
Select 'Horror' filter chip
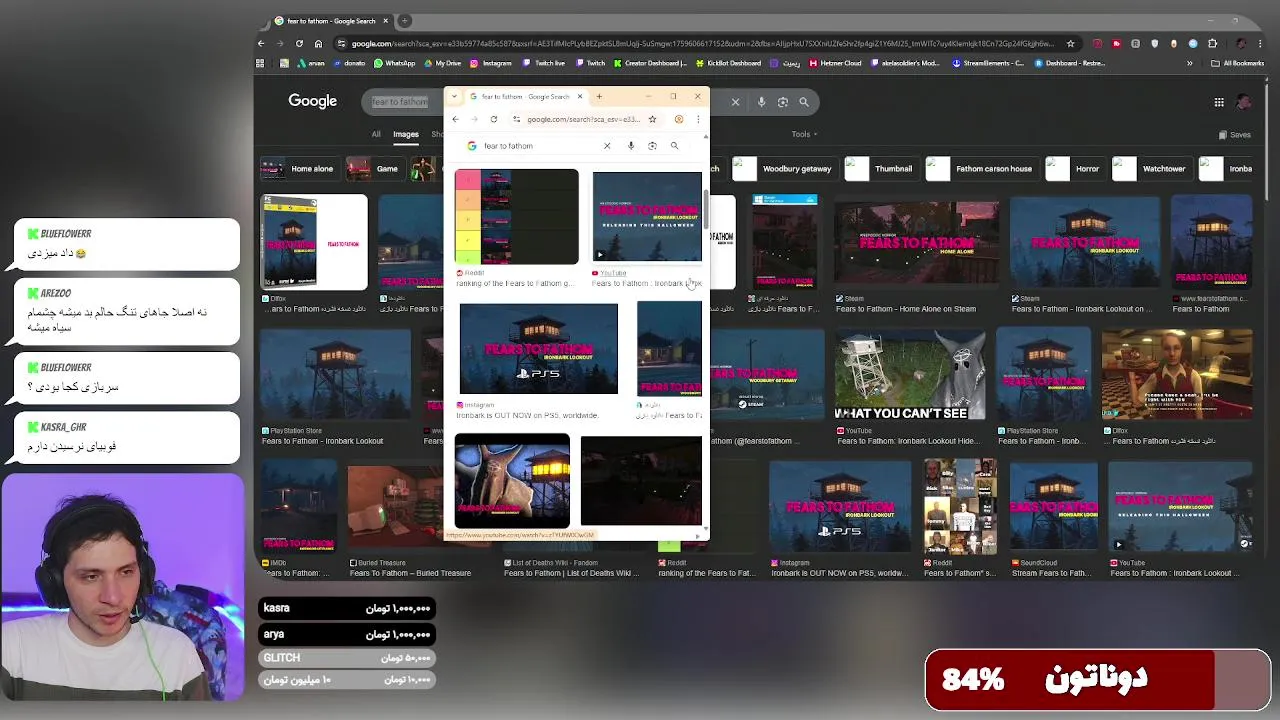tap(1075, 169)
